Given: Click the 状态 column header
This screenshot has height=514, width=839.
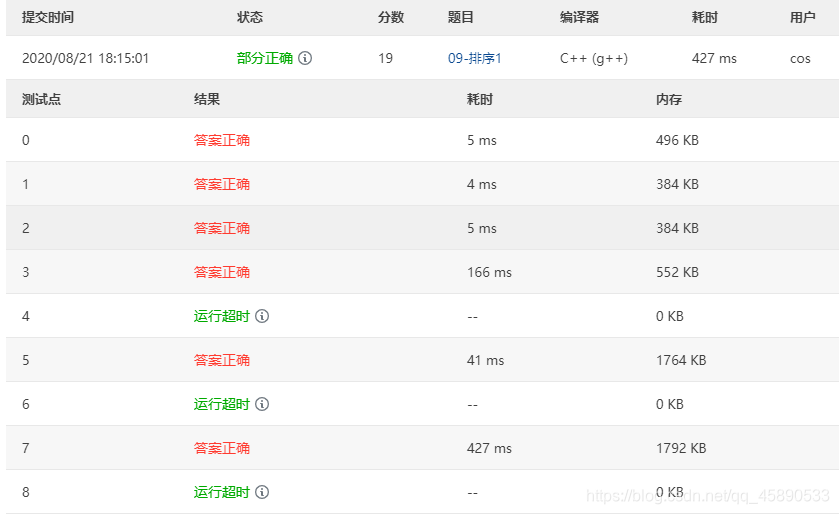Looking at the screenshot, I should click(x=250, y=17).
